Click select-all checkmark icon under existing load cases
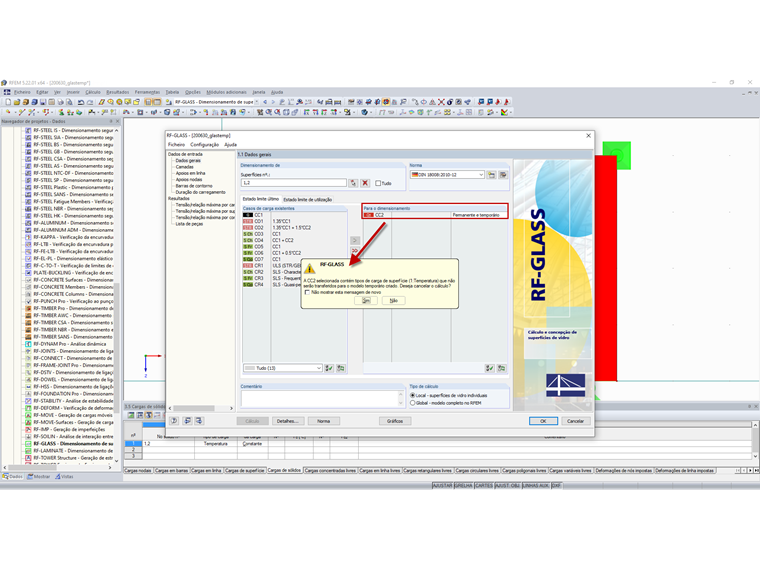The height and width of the screenshot is (570, 760). pos(329,368)
